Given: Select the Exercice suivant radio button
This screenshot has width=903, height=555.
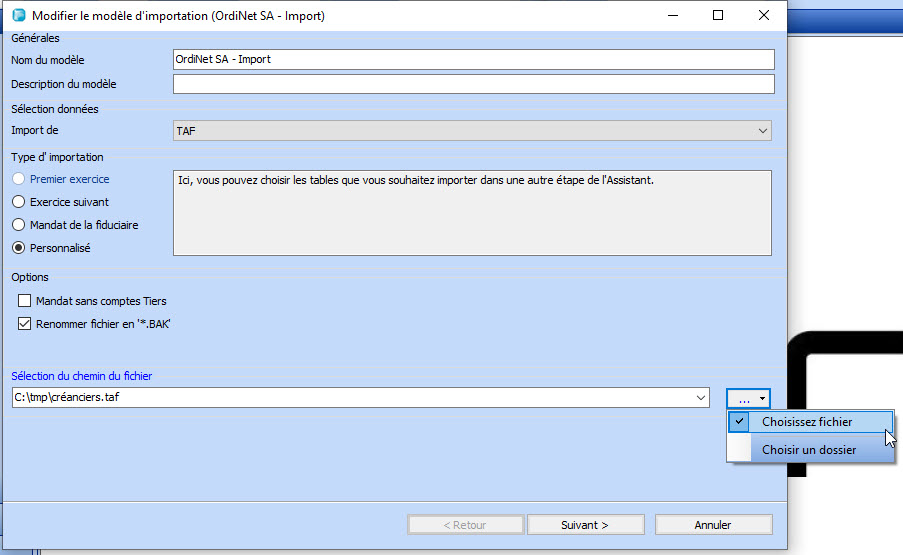Looking at the screenshot, I should (18, 202).
